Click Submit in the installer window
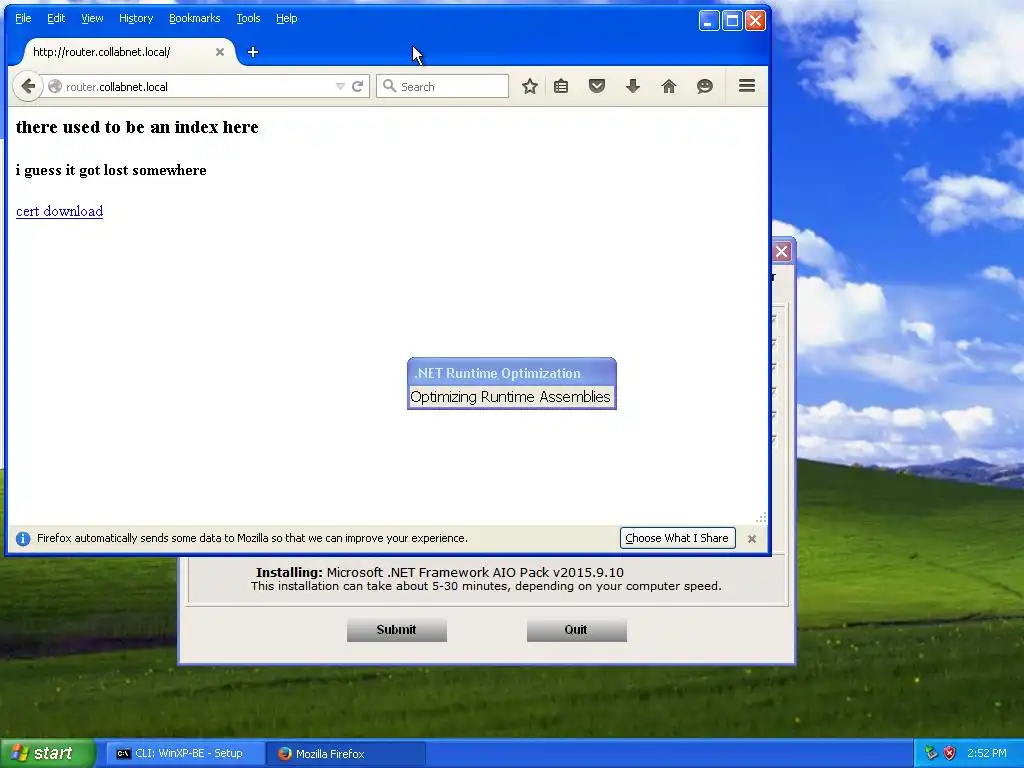The image size is (1024, 768). point(396,630)
